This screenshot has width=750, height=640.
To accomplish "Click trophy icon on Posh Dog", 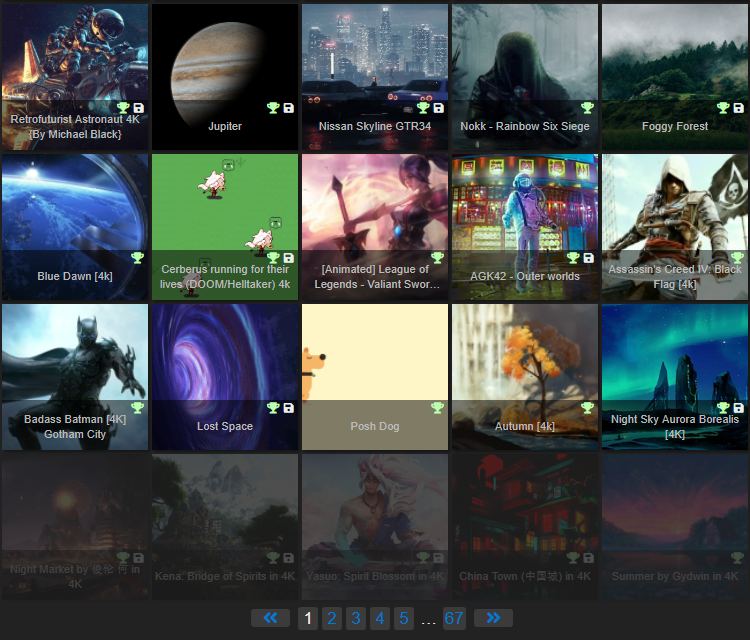I will point(438,408).
